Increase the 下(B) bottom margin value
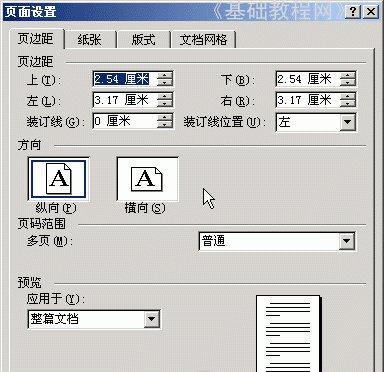 click(x=348, y=76)
